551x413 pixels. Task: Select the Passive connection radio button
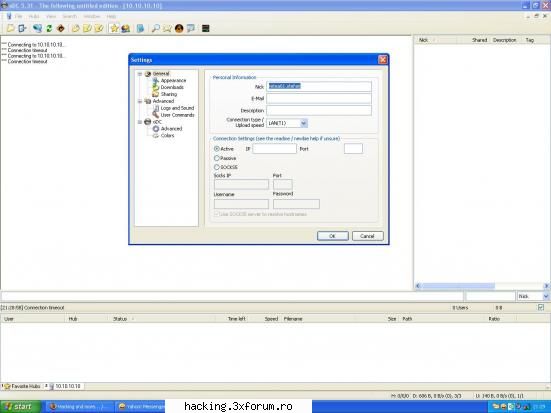click(x=217, y=158)
